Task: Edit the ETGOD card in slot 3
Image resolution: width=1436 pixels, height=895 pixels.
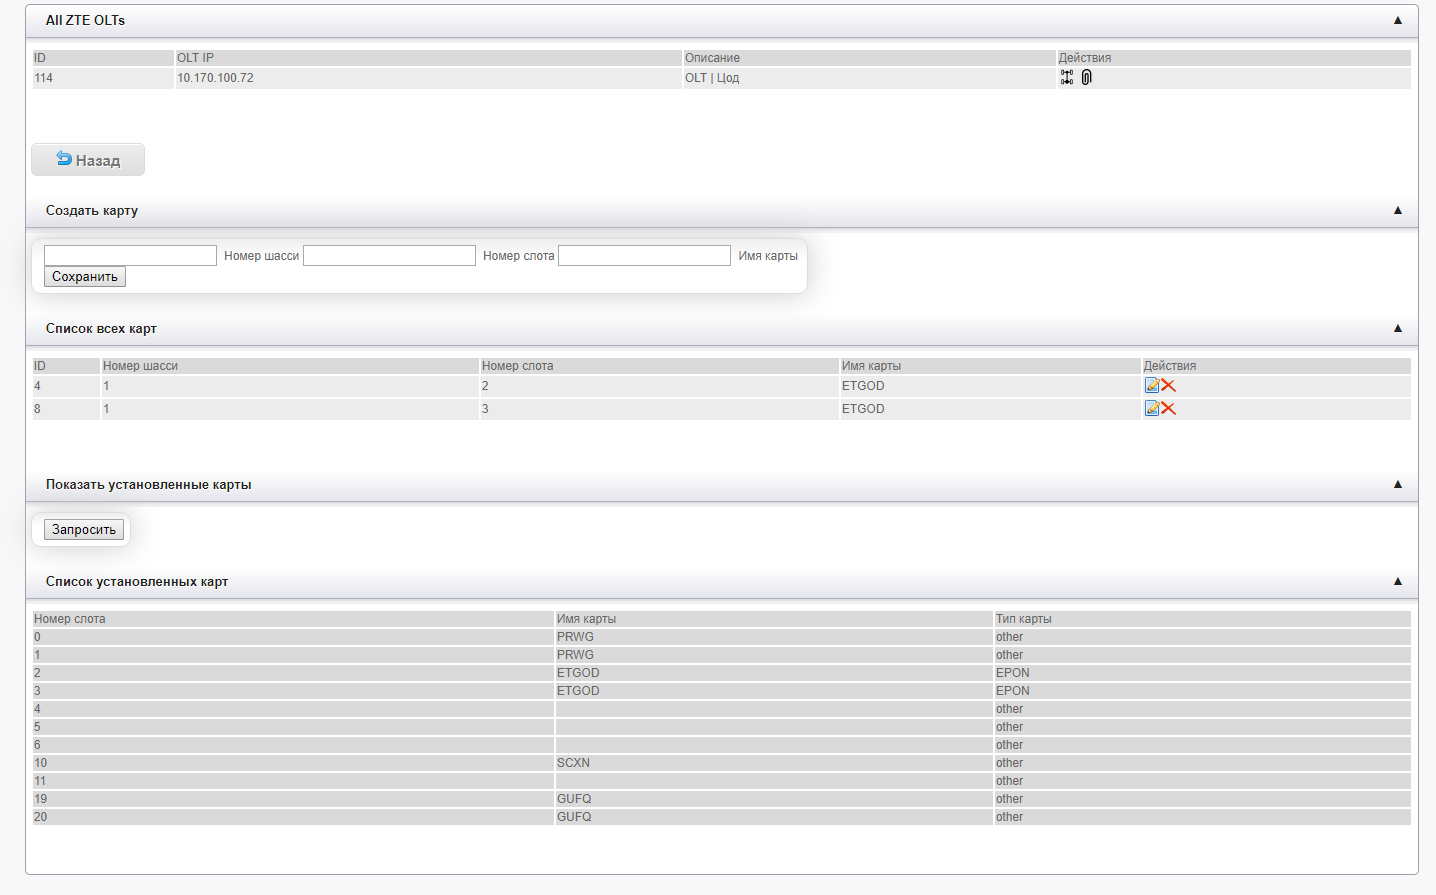Action: coord(1151,408)
